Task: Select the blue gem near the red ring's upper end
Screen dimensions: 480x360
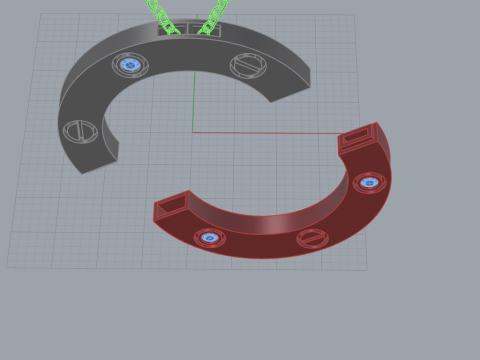Action: pyautogui.click(x=369, y=182)
